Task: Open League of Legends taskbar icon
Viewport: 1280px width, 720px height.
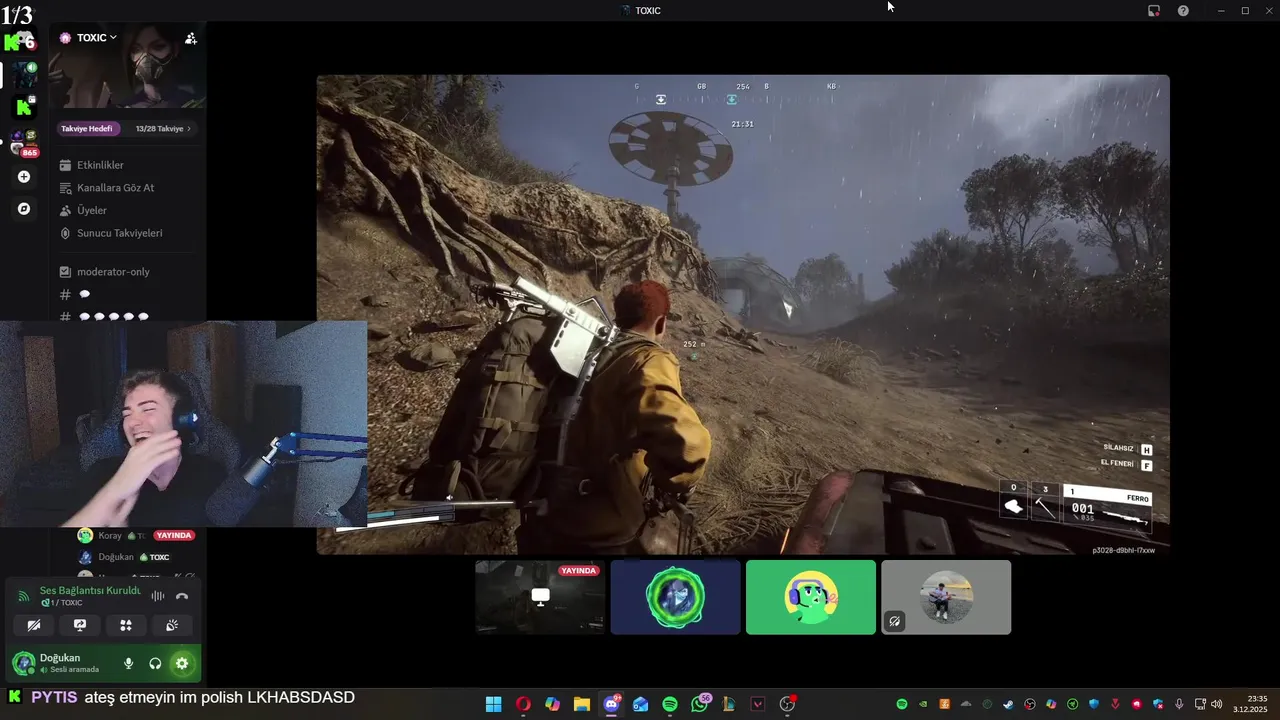Action: pos(728,704)
